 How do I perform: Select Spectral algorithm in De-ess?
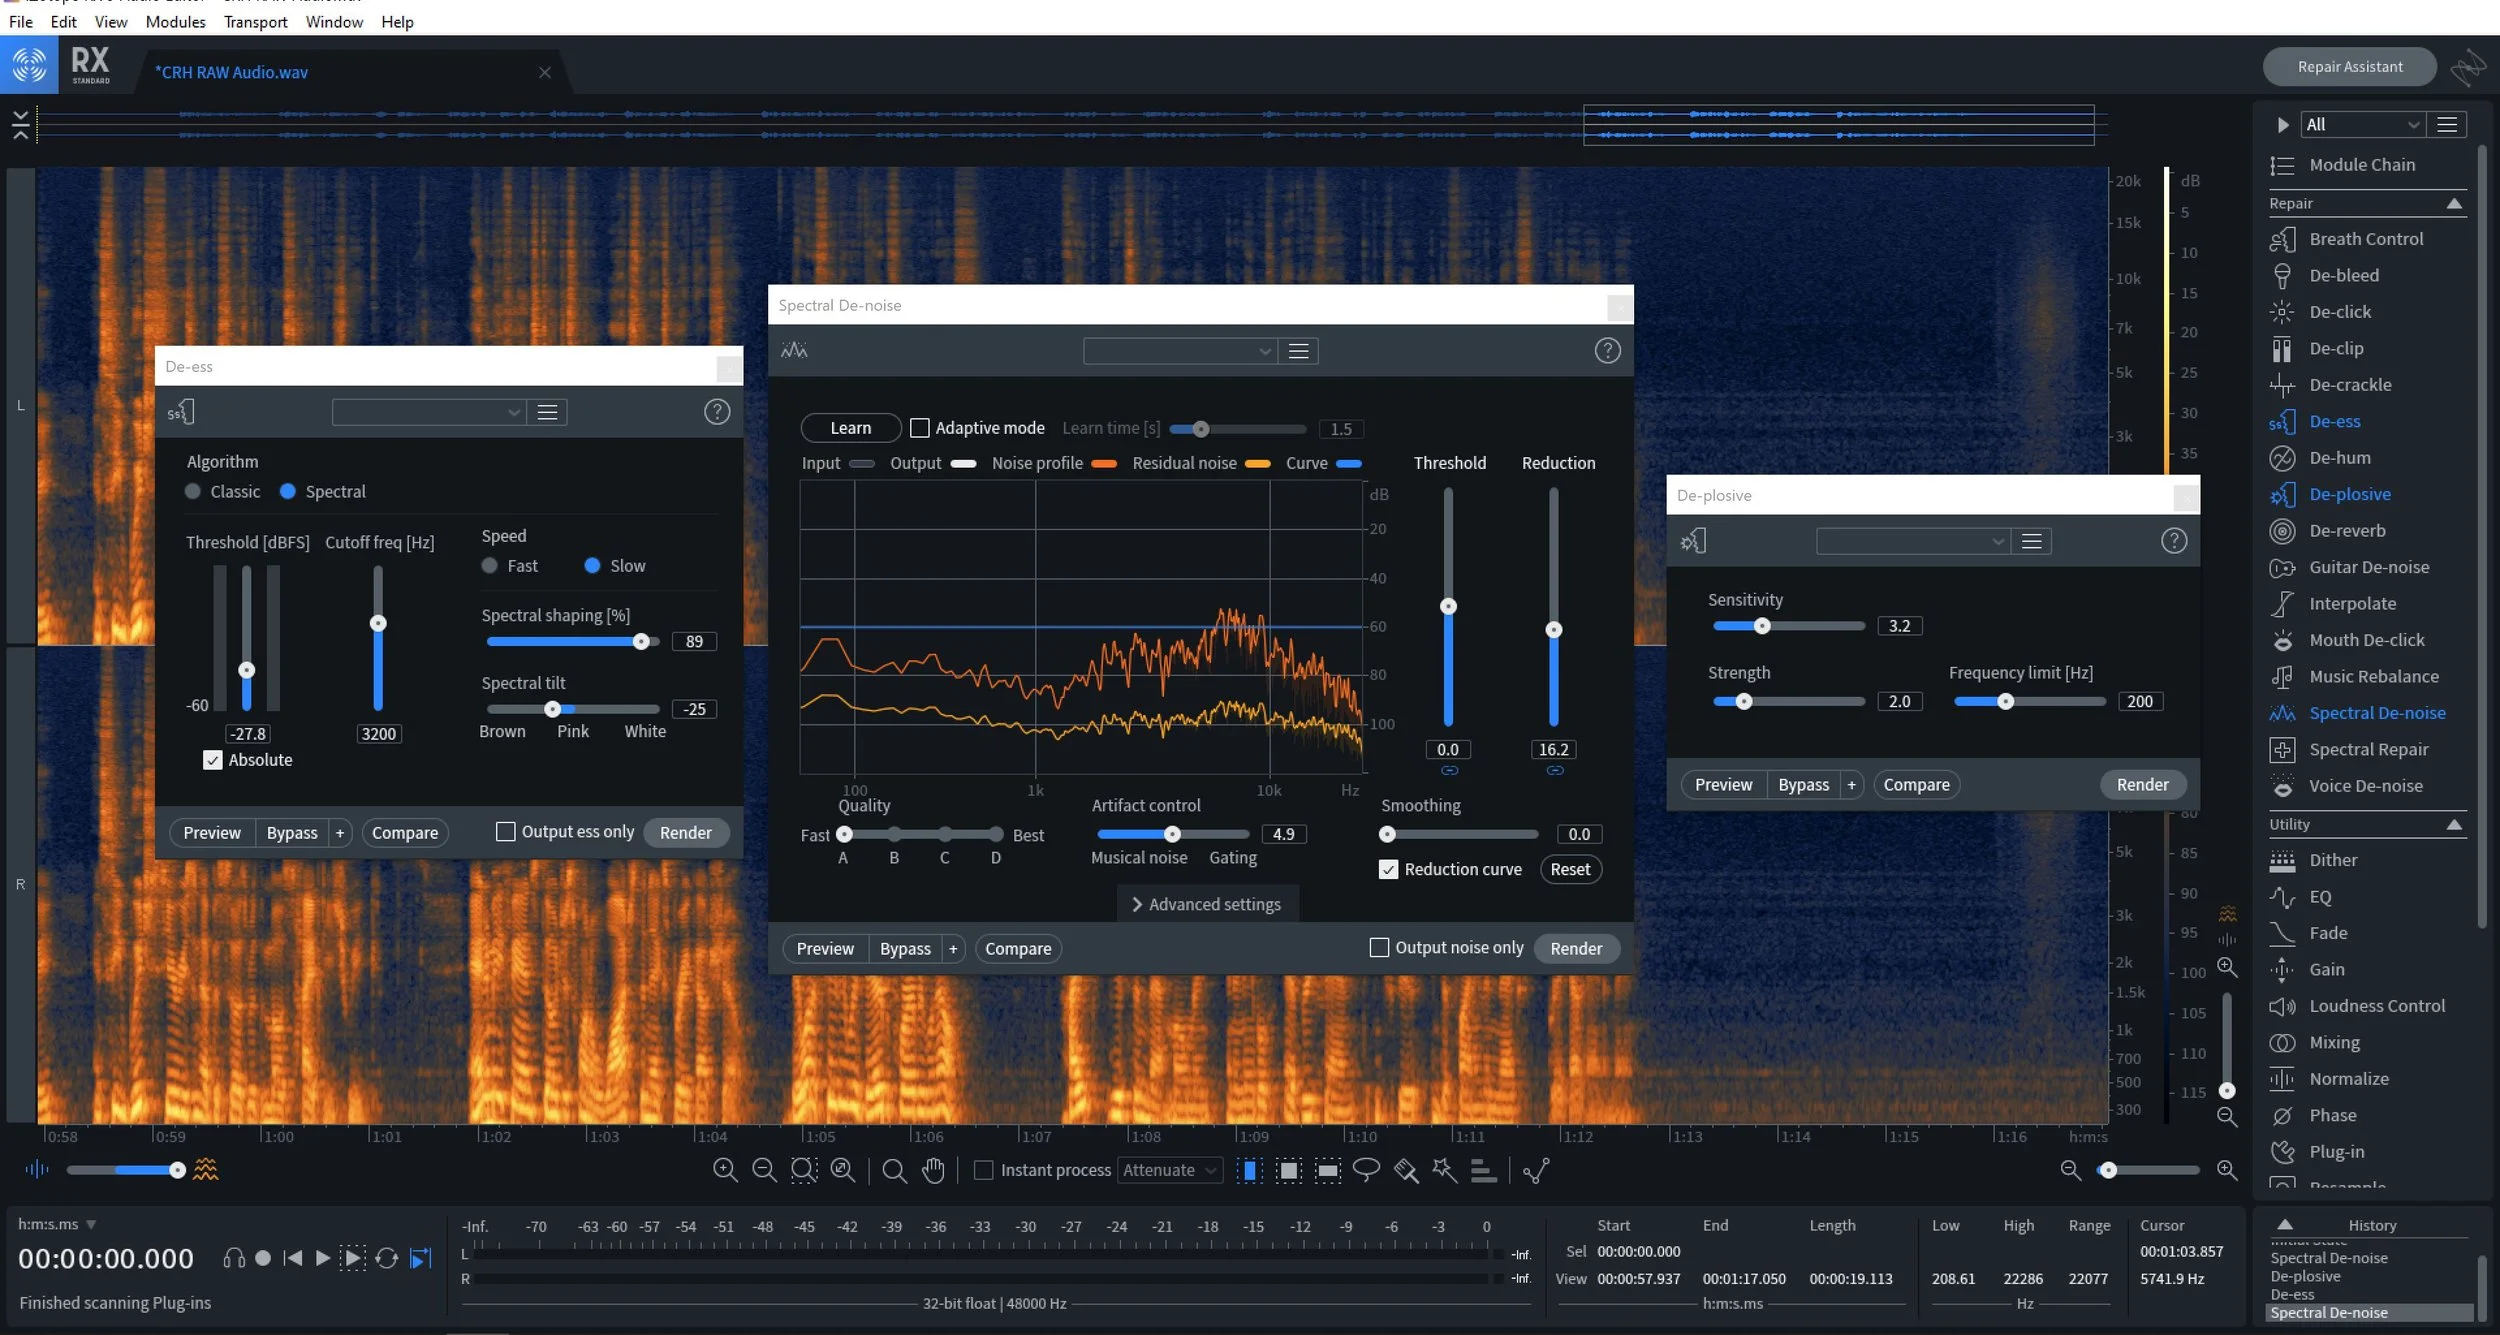click(288, 491)
